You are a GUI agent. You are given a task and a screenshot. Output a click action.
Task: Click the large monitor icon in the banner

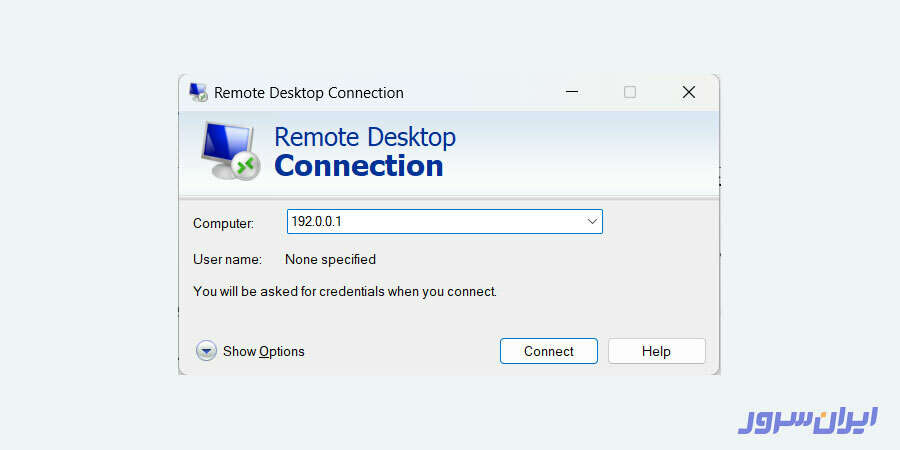pos(225,149)
